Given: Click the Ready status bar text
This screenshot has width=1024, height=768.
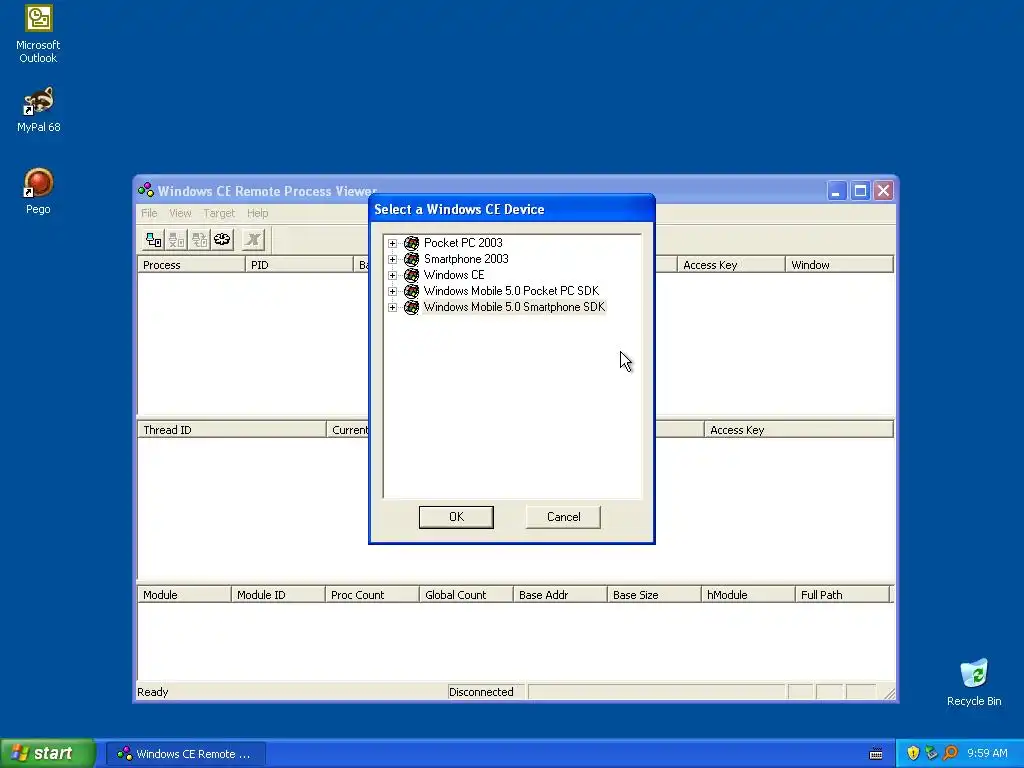Looking at the screenshot, I should pos(152,692).
